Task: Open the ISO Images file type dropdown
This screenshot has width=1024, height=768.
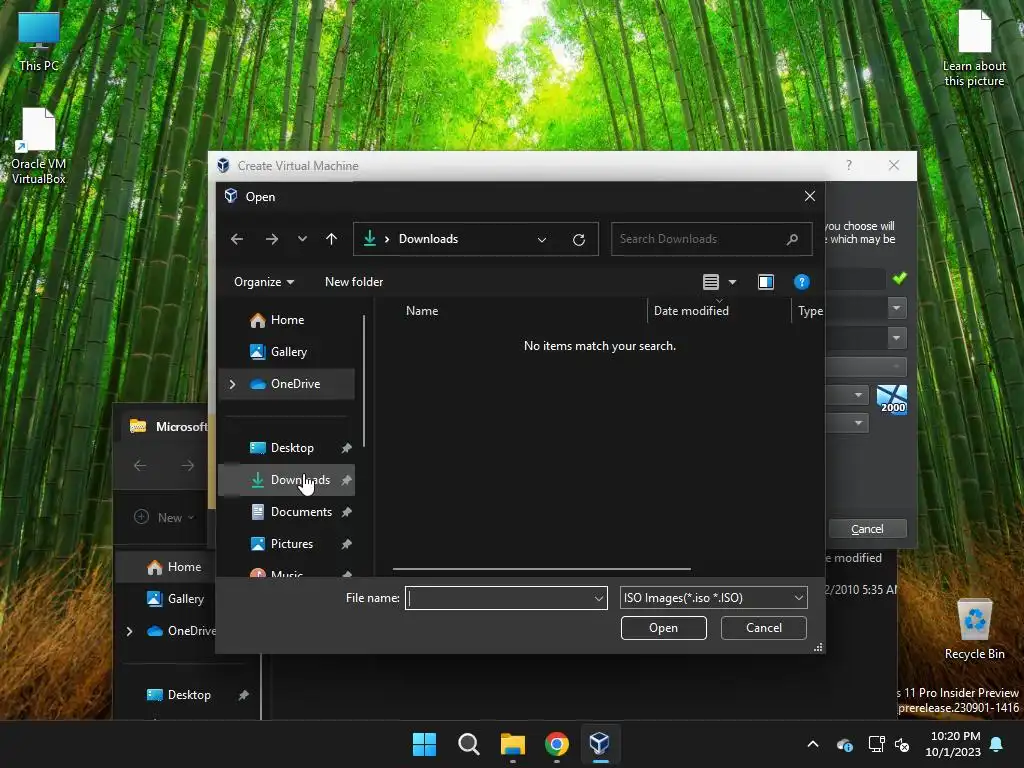Action: [x=713, y=598]
